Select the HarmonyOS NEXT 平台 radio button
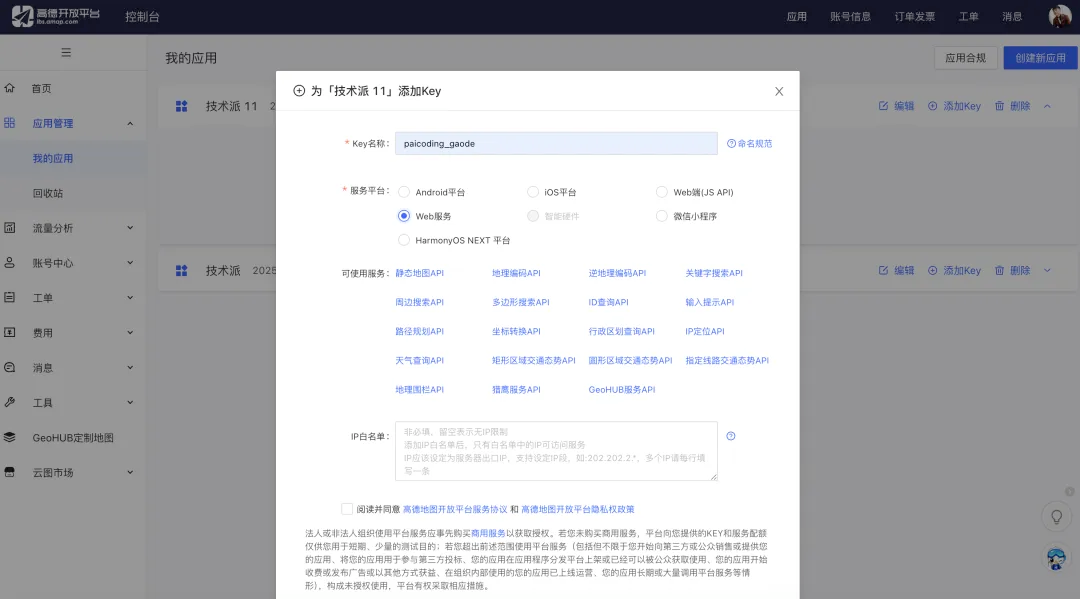The height and width of the screenshot is (599, 1080). coord(404,240)
